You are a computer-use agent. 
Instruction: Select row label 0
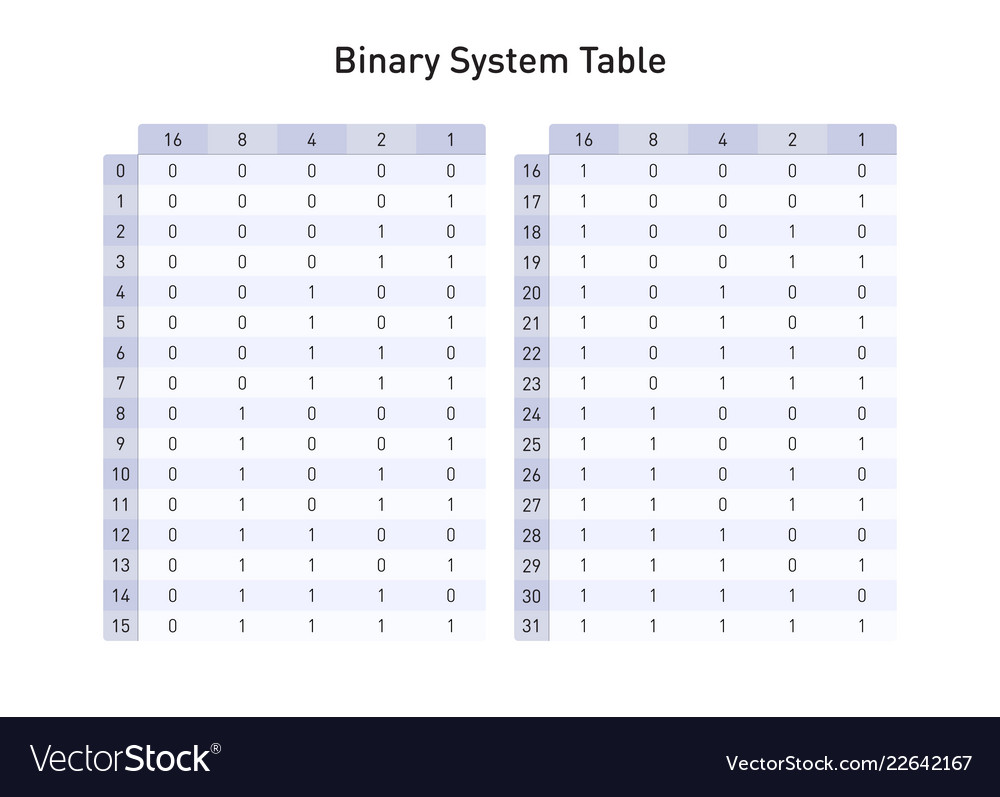pos(121,171)
